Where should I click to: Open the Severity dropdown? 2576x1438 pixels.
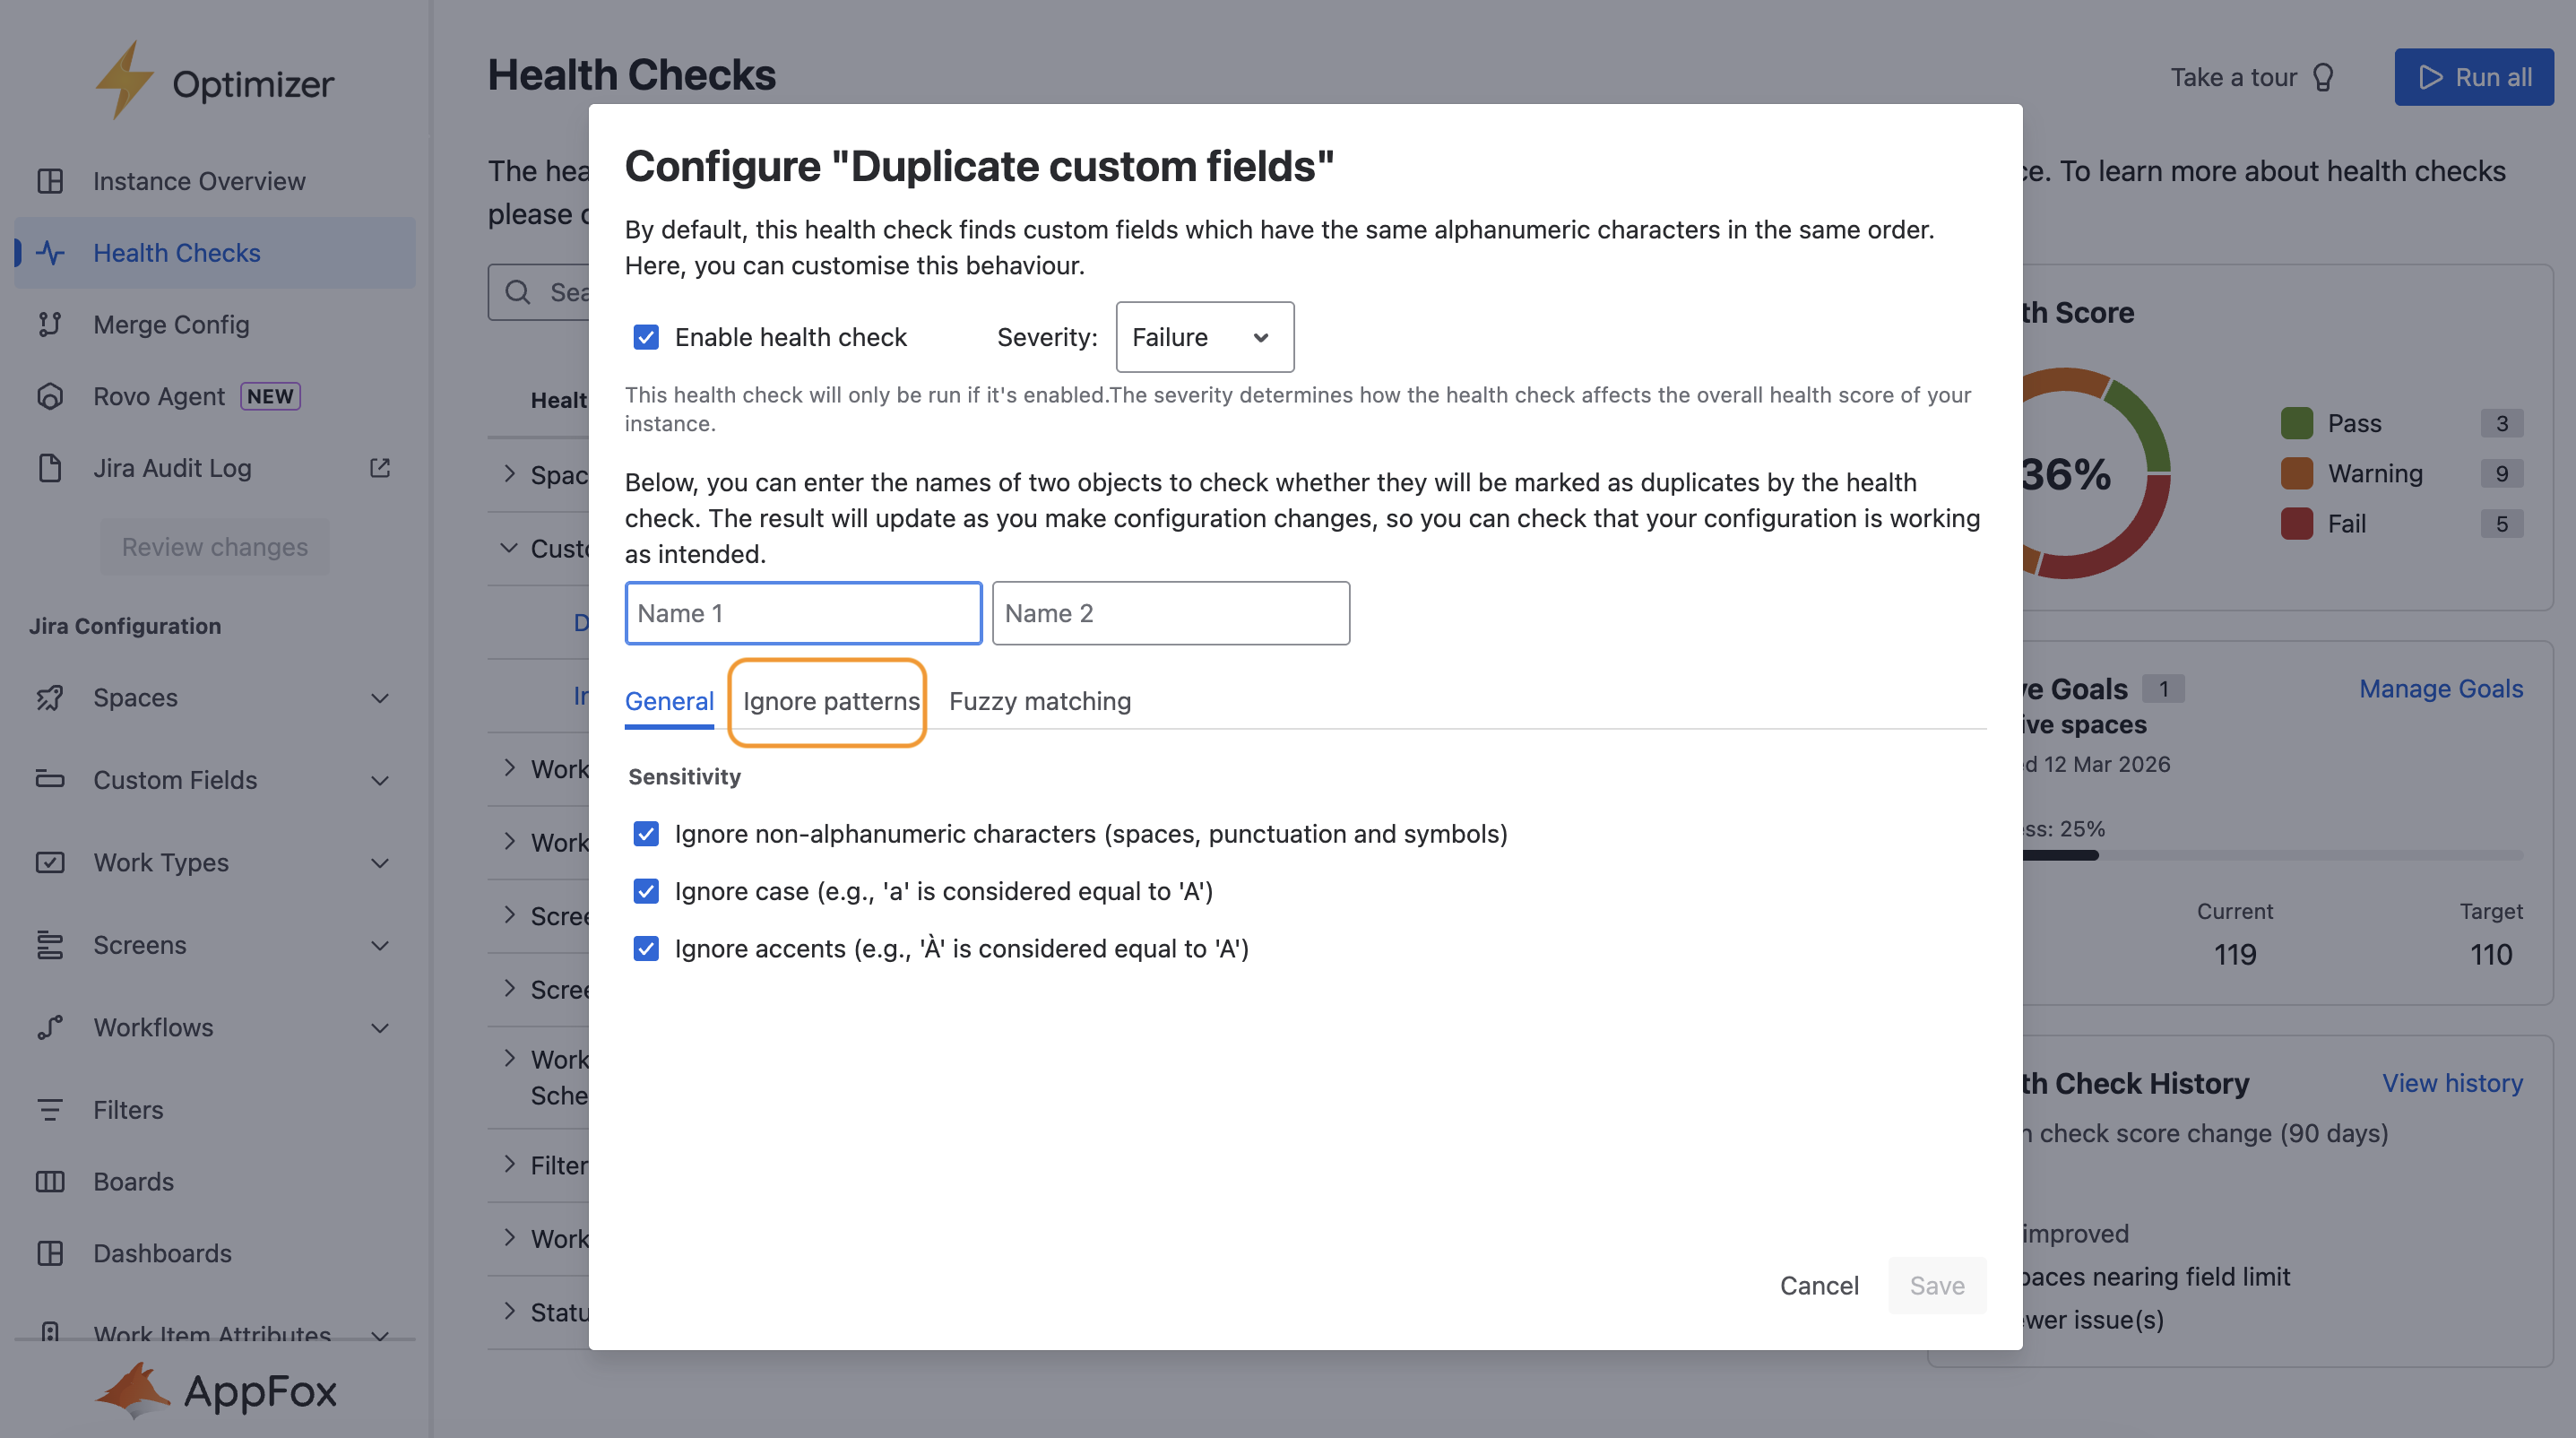point(1204,337)
